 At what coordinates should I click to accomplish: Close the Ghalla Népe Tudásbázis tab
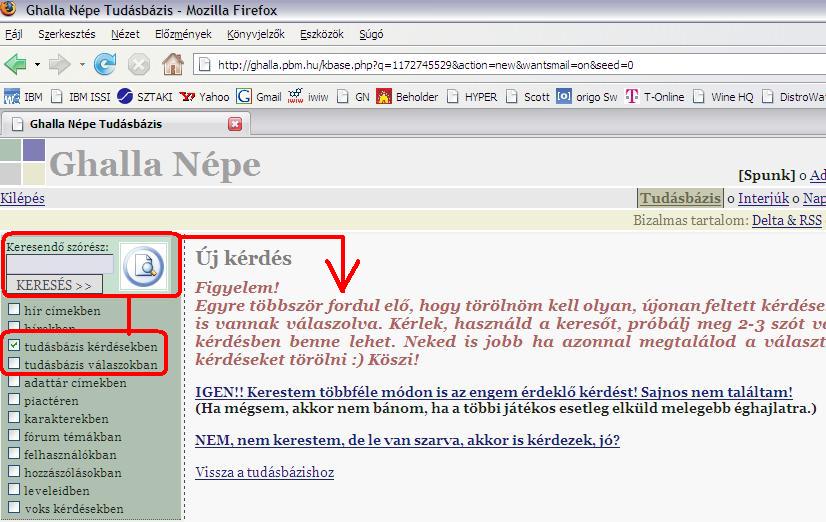point(235,124)
